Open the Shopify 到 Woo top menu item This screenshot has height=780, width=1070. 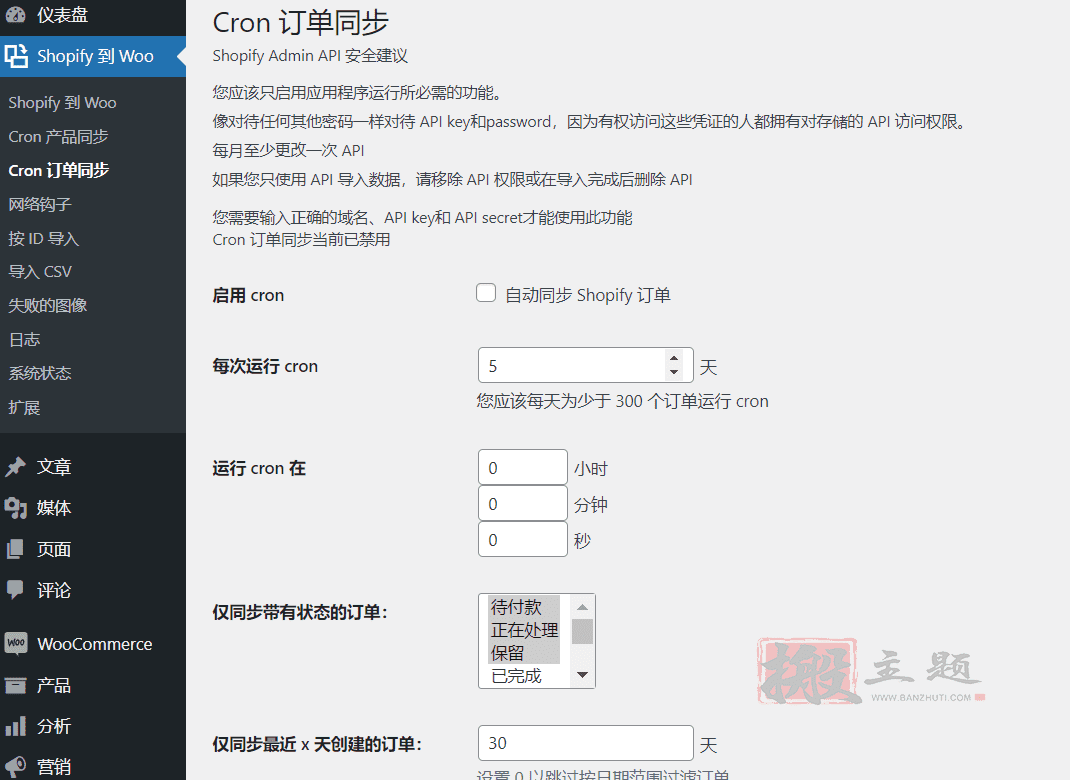pos(93,56)
